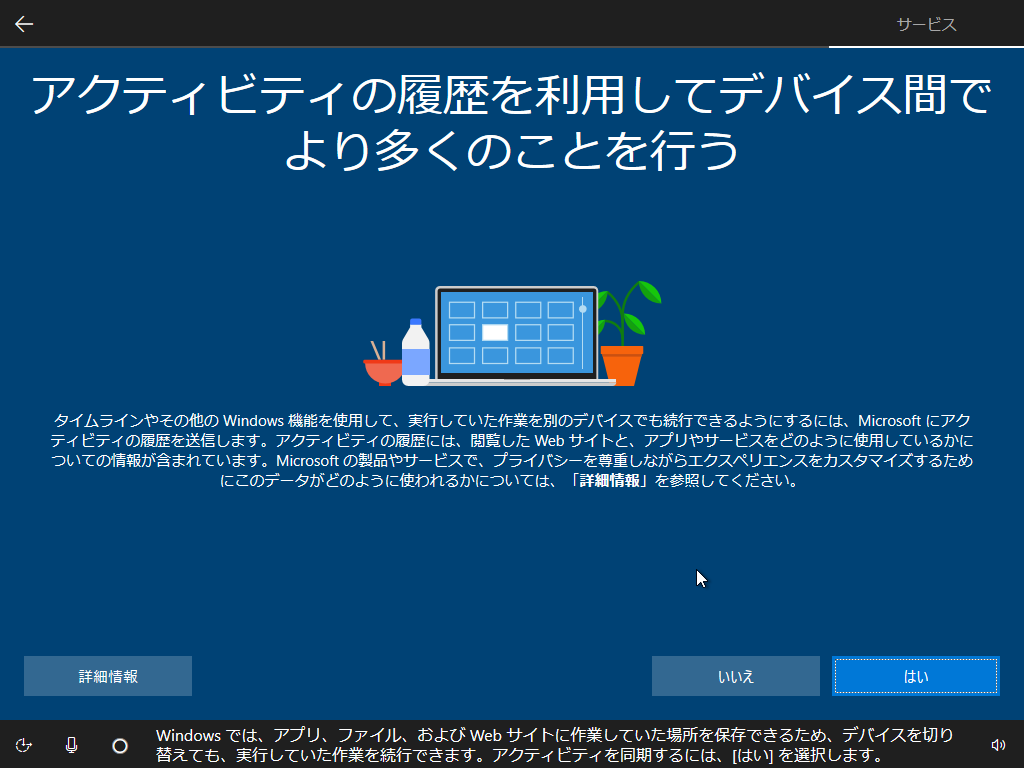Select the サービス step label
The image size is (1024, 768).
click(x=927, y=24)
